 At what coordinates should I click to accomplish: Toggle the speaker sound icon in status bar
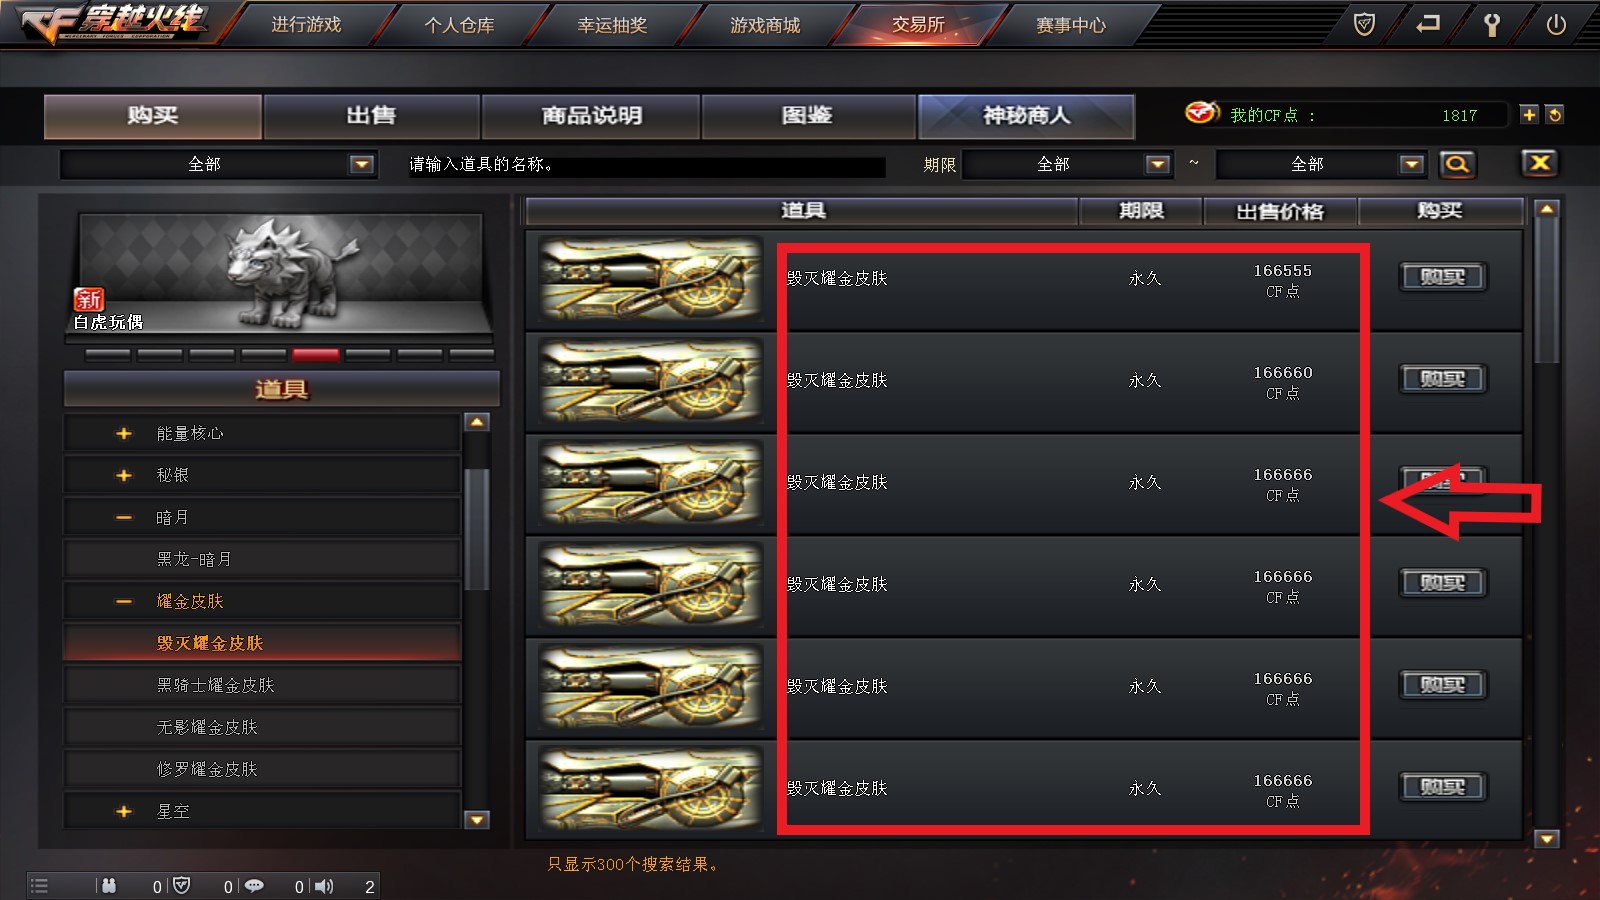[324, 886]
